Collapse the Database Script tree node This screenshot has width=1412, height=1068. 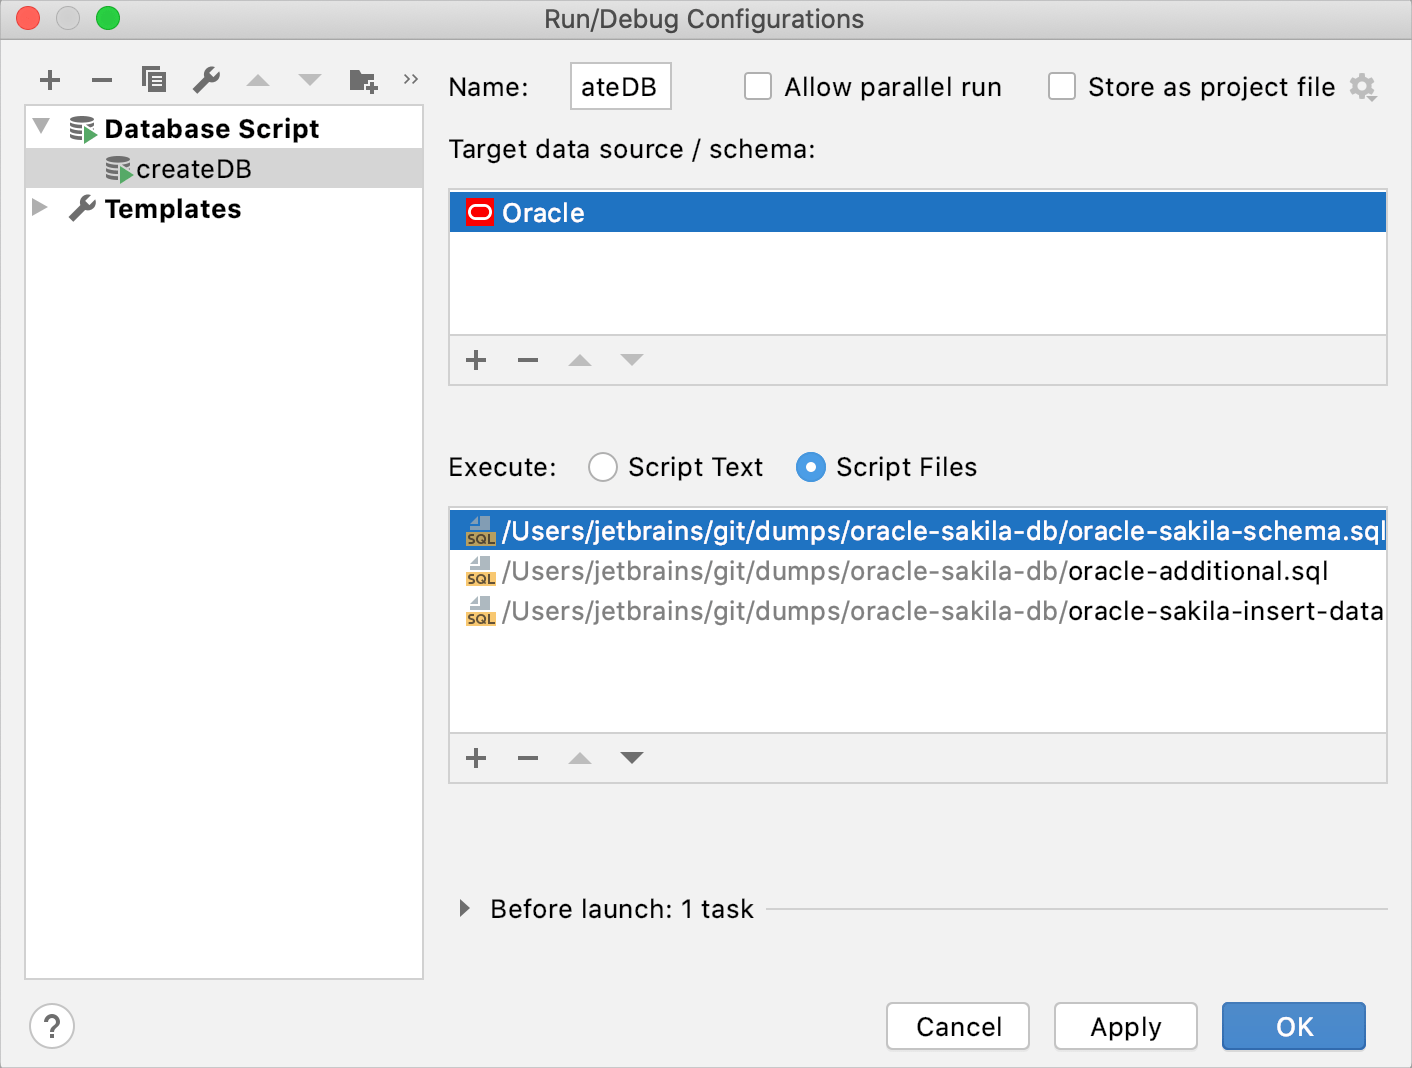tap(41, 127)
